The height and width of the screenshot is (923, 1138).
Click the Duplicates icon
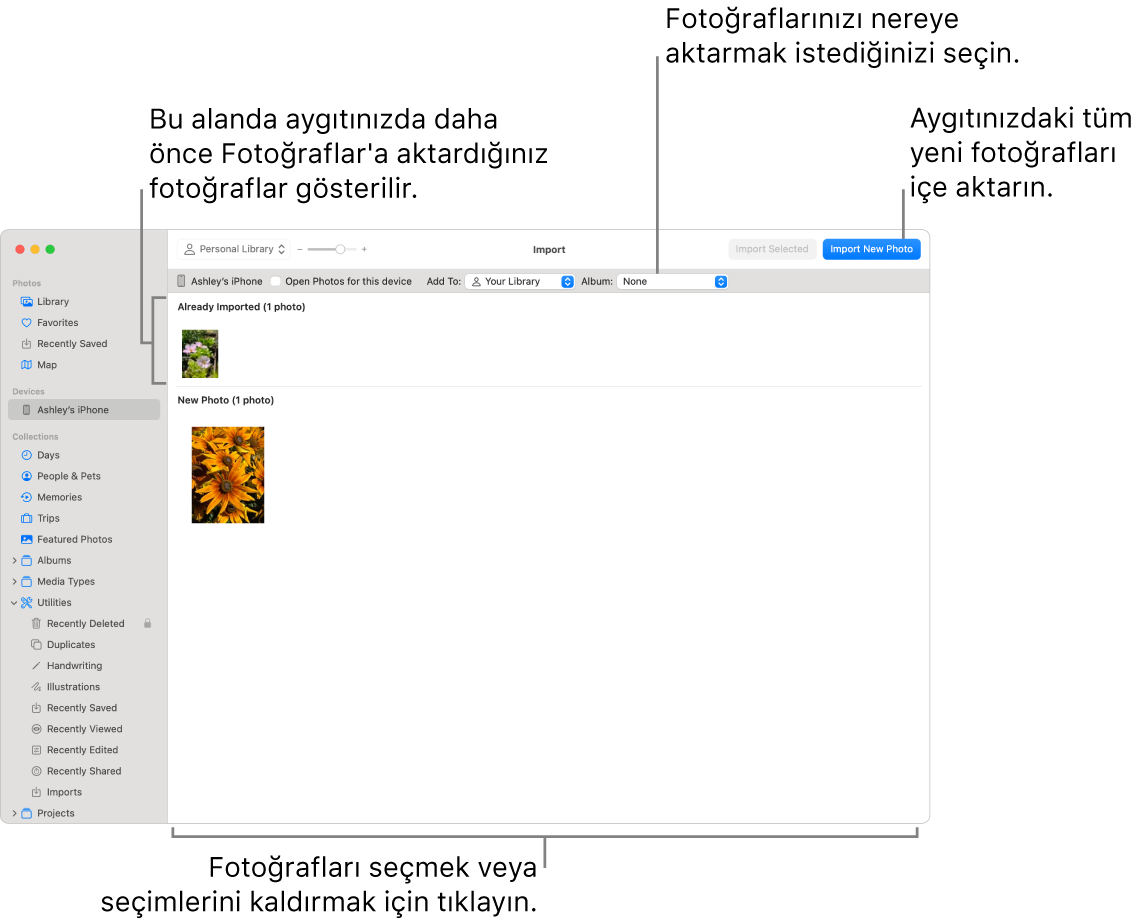(x=36, y=645)
